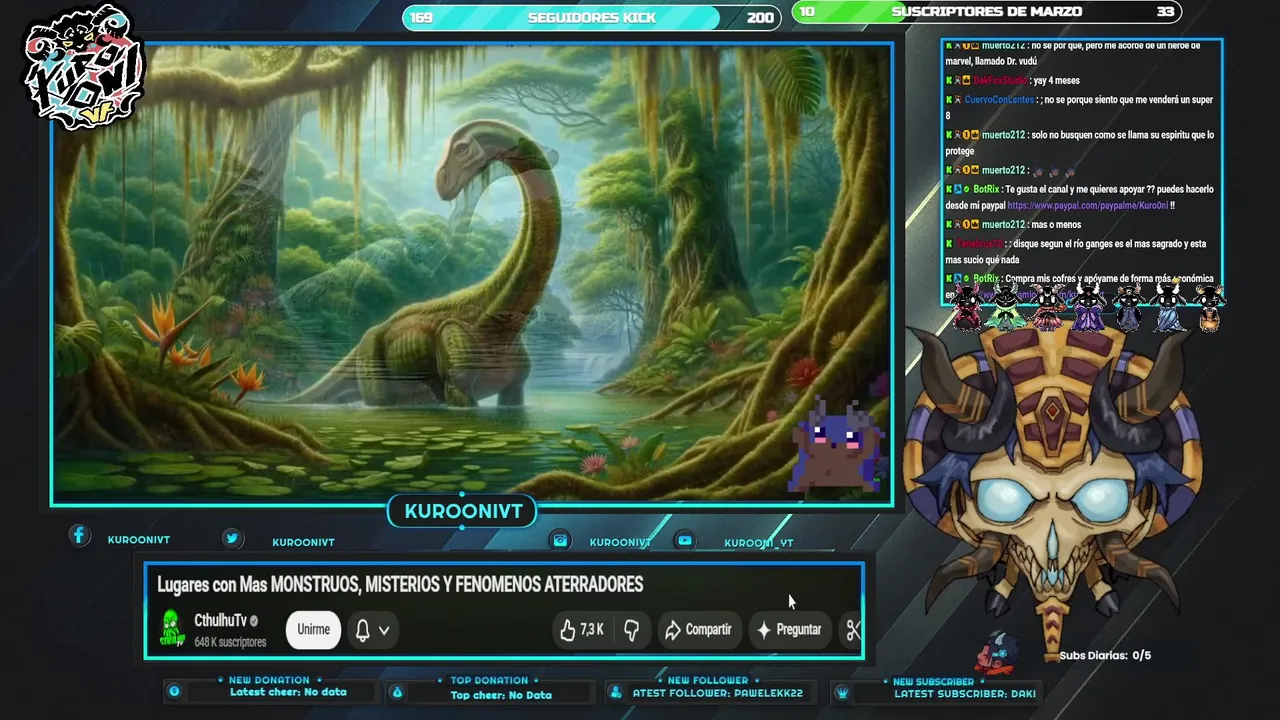Click the chat message 'yay 4 meses'
This screenshot has height=720, width=1280.
(1057, 80)
